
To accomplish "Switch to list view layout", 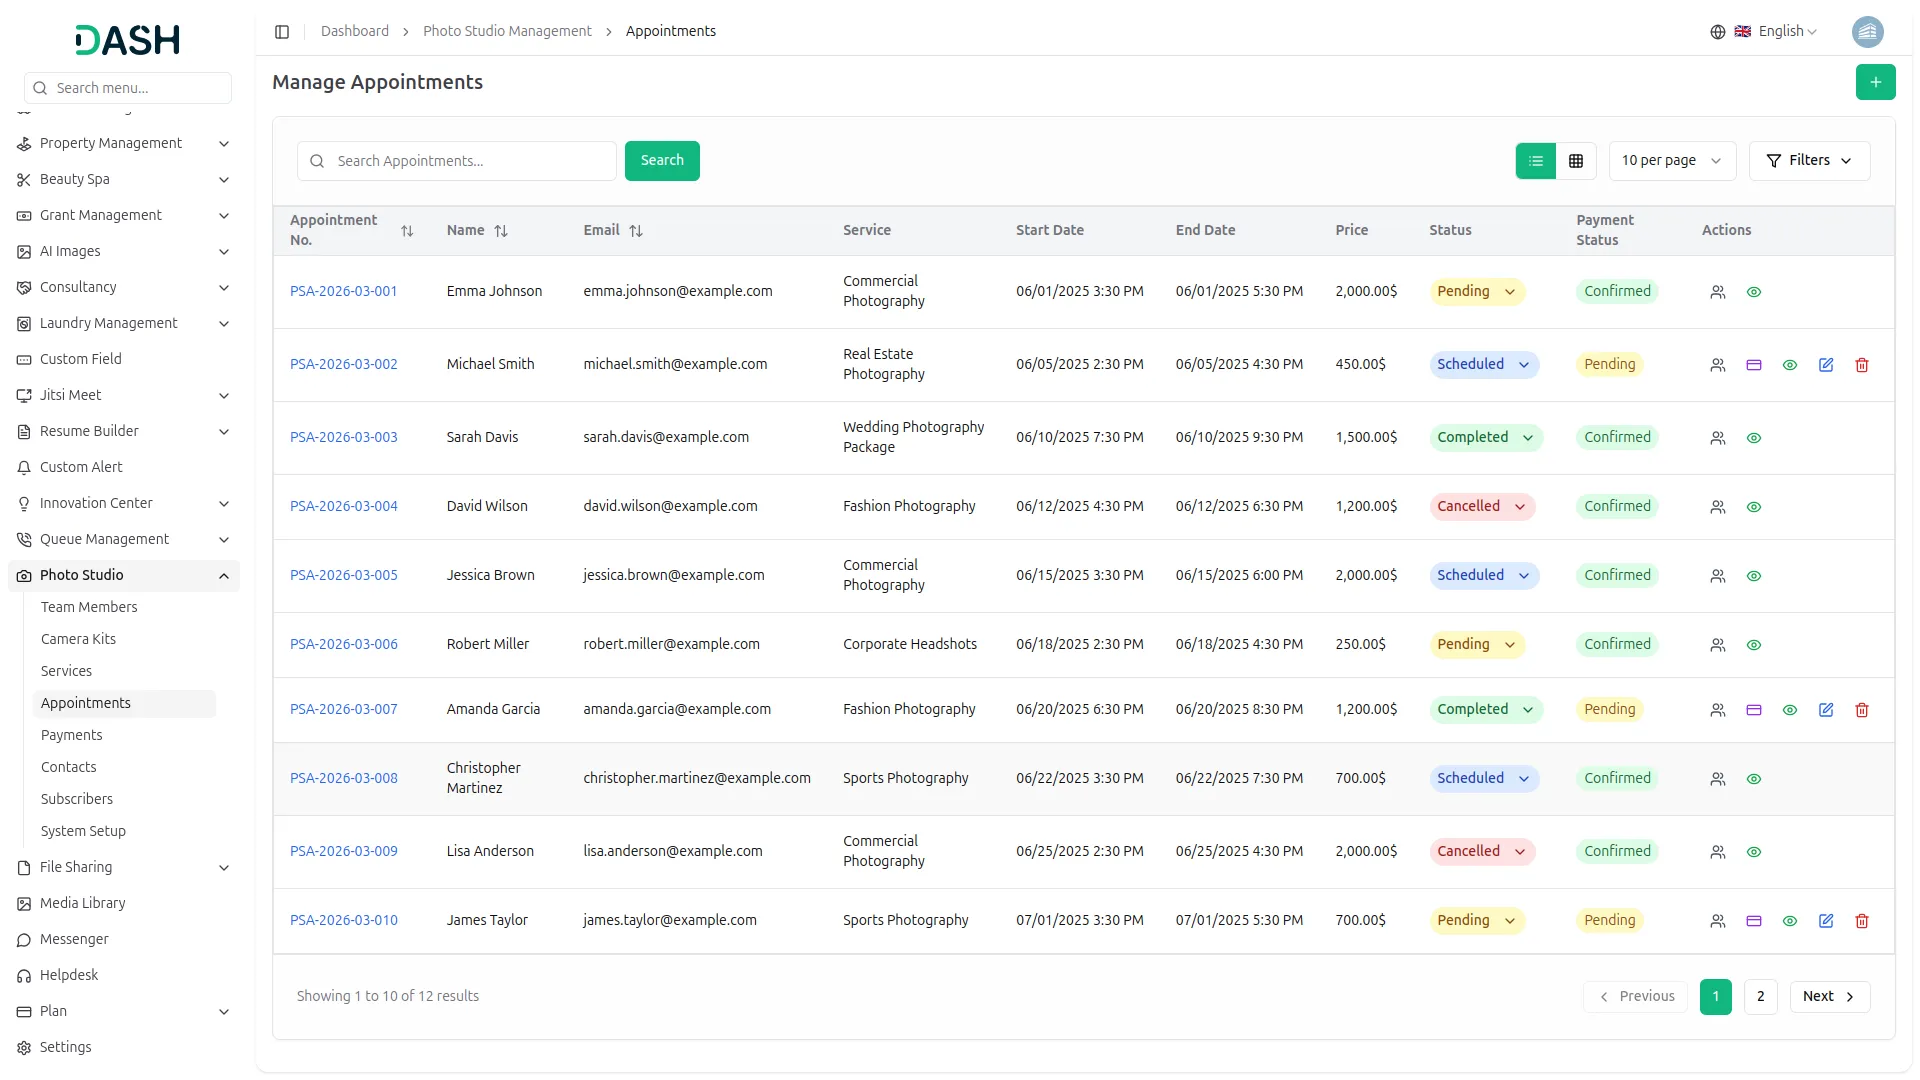I will point(1536,161).
